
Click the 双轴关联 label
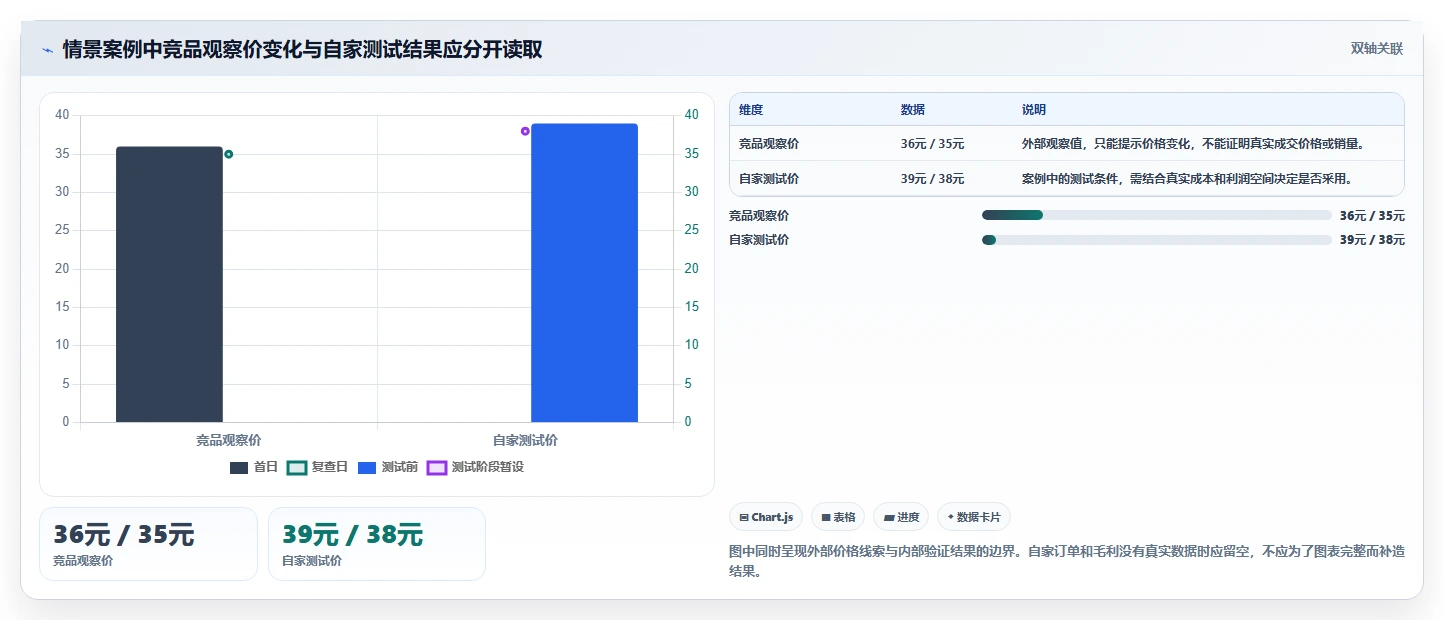coord(1377,49)
